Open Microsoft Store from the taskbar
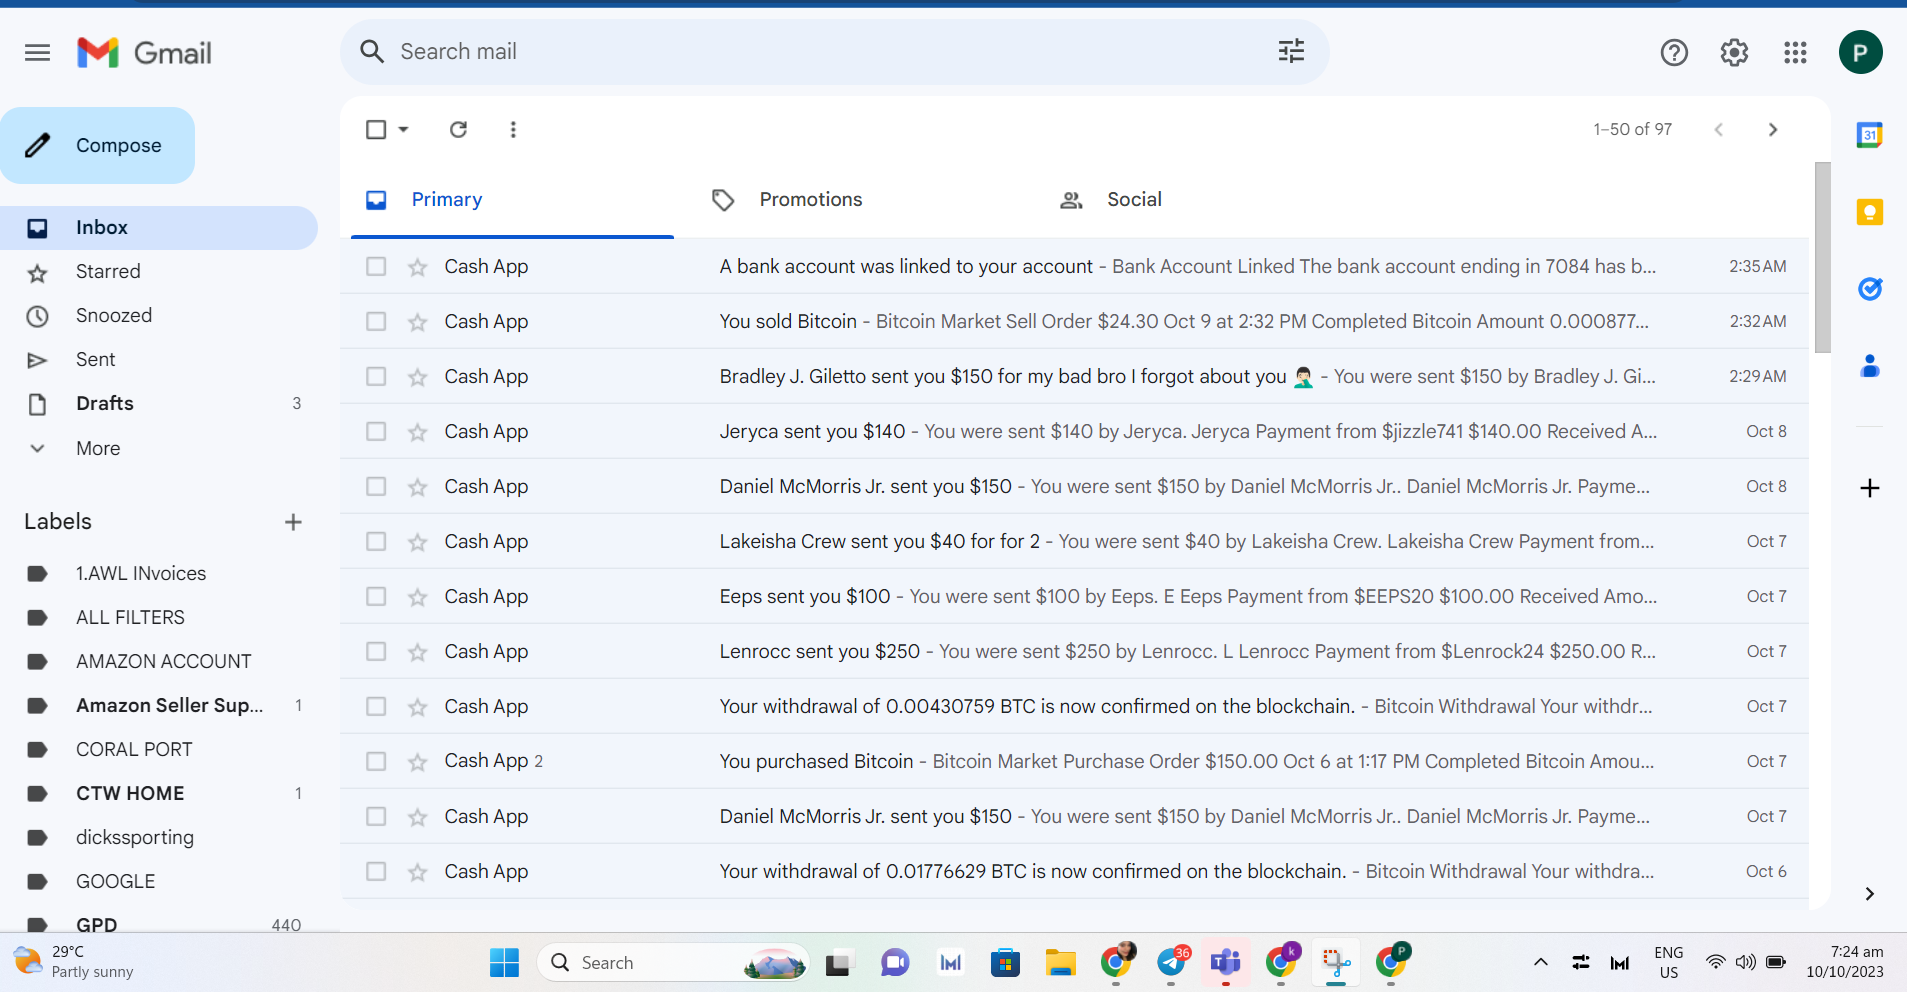The height and width of the screenshot is (992, 1907). (x=1005, y=962)
